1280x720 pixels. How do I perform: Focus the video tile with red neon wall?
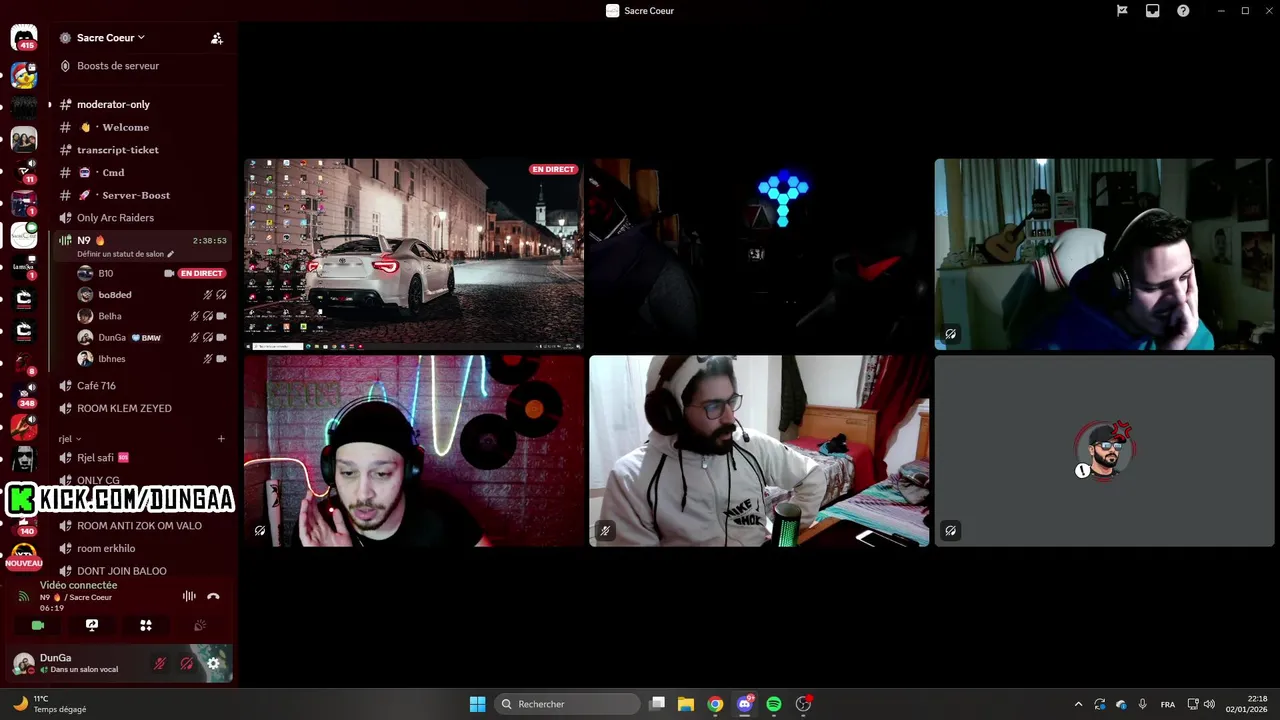414,451
